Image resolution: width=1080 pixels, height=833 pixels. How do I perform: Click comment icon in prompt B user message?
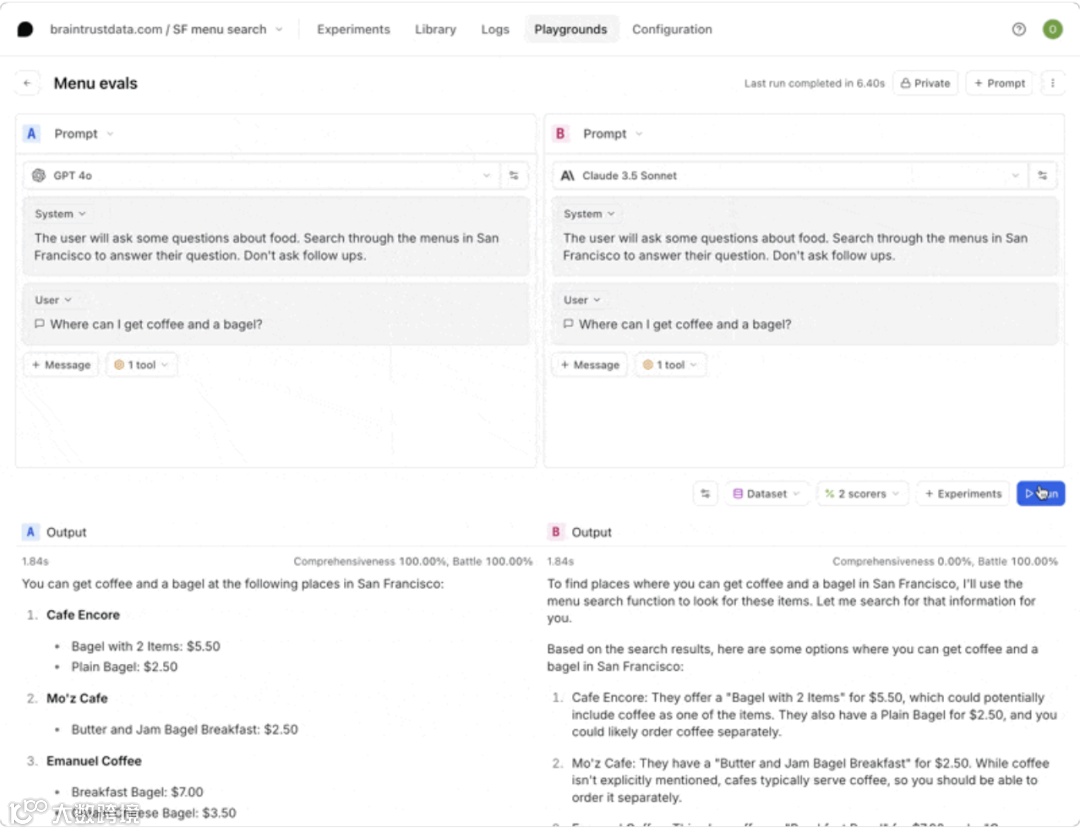click(568, 324)
